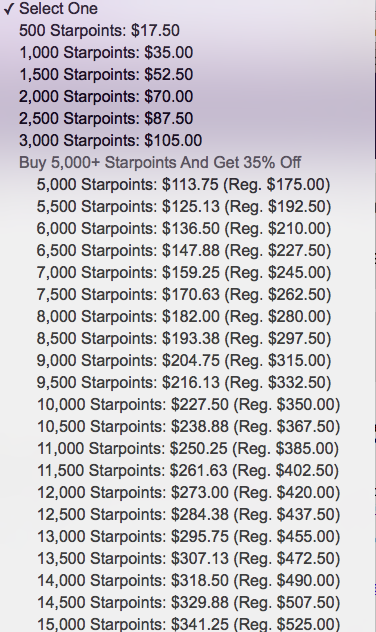The width and height of the screenshot is (376, 632).
Task: Select 14,000 Starpoints: $318.50
Action: coord(187,580)
